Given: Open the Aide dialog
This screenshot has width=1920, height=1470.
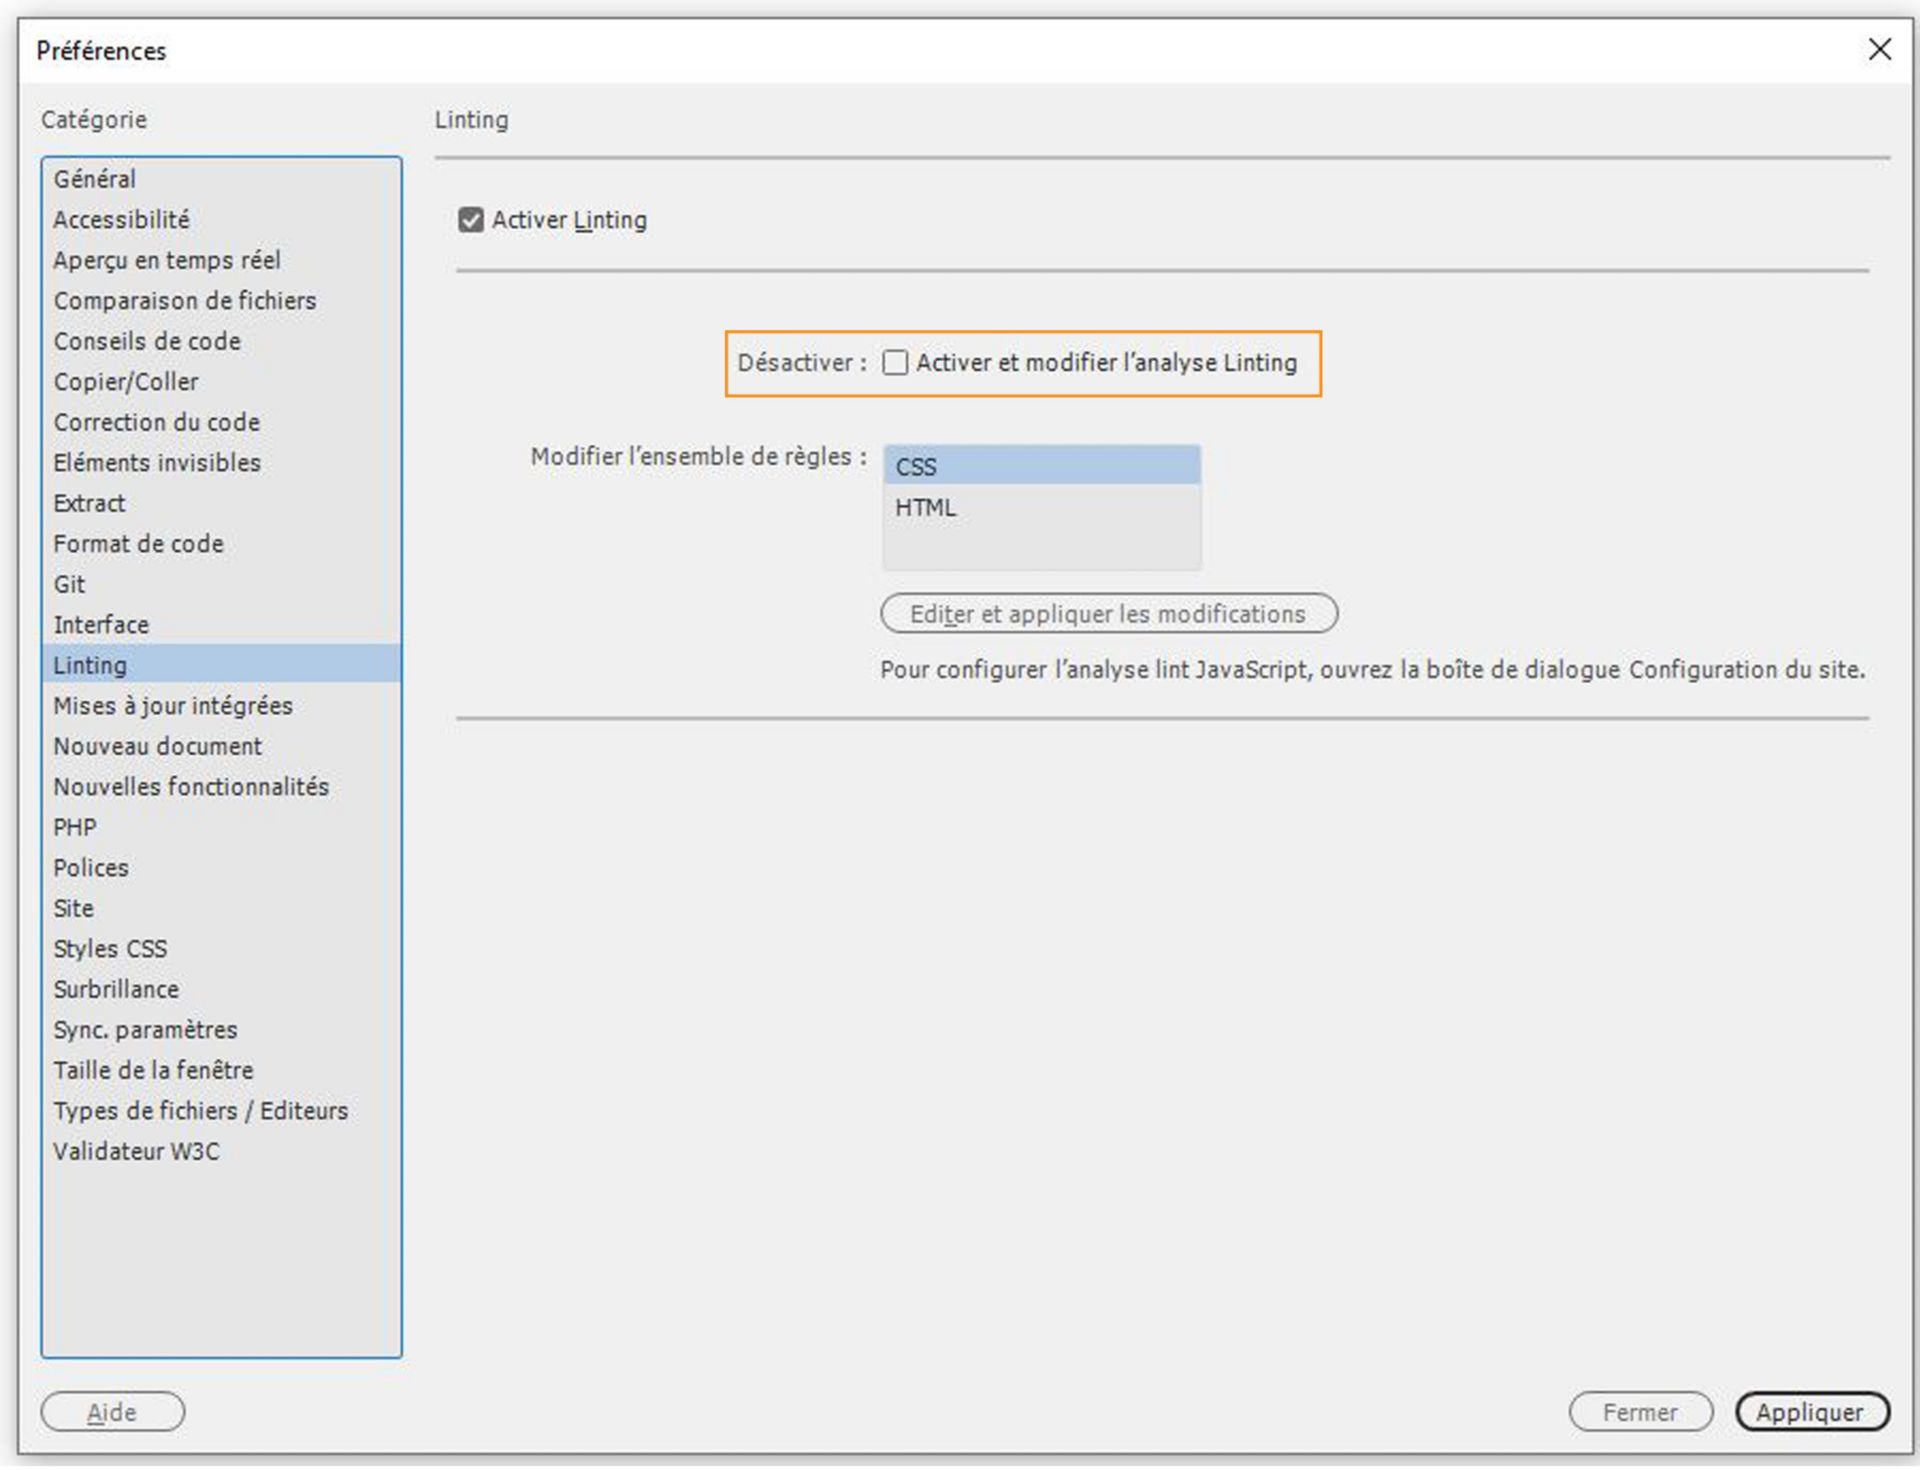Looking at the screenshot, I should 112,1412.
